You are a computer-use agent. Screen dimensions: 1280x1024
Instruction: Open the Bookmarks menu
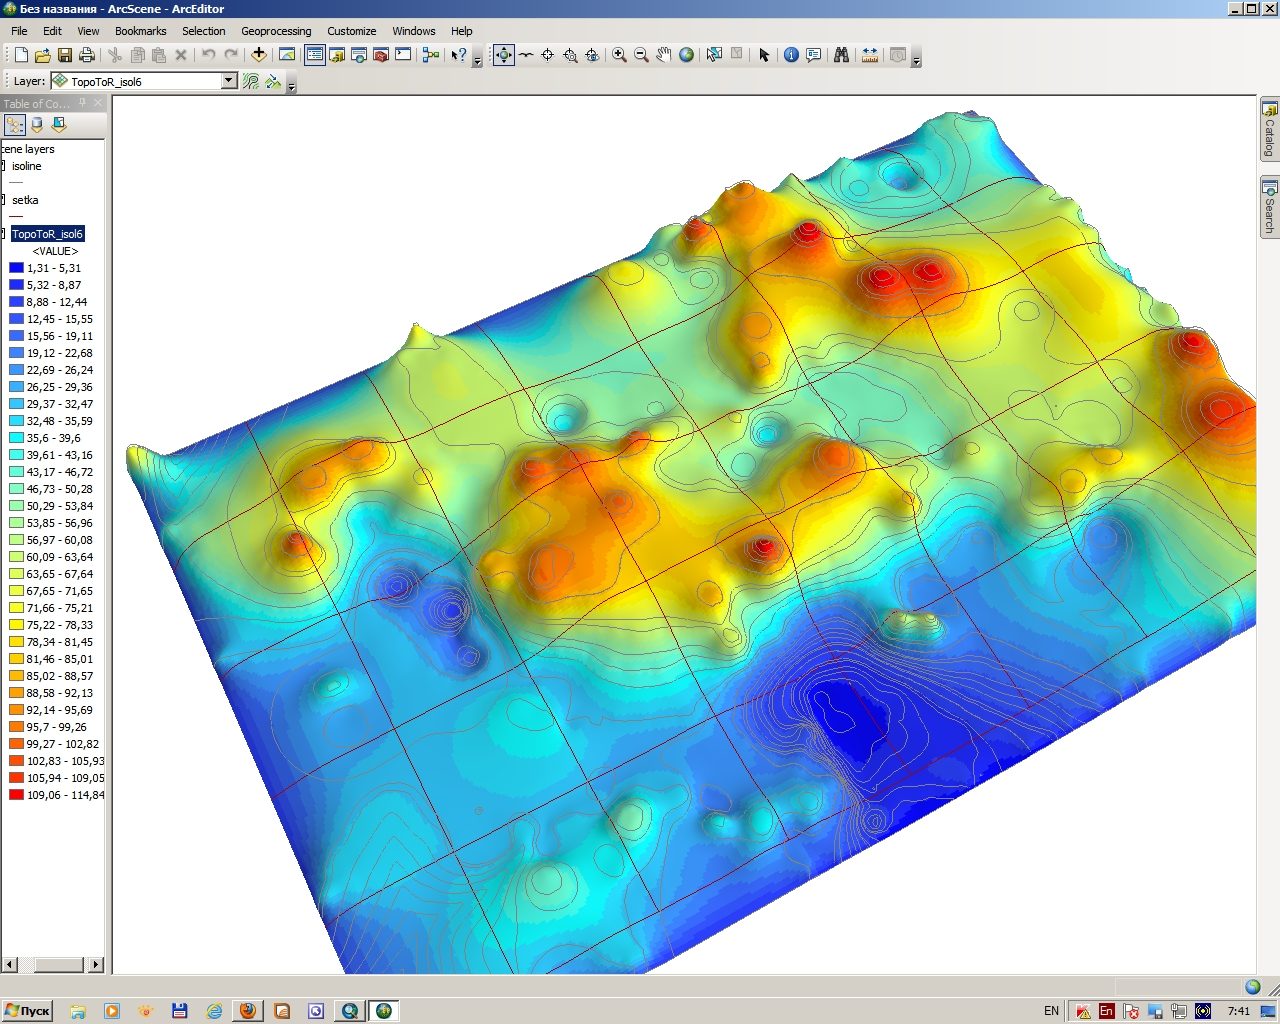click(140, 31)
